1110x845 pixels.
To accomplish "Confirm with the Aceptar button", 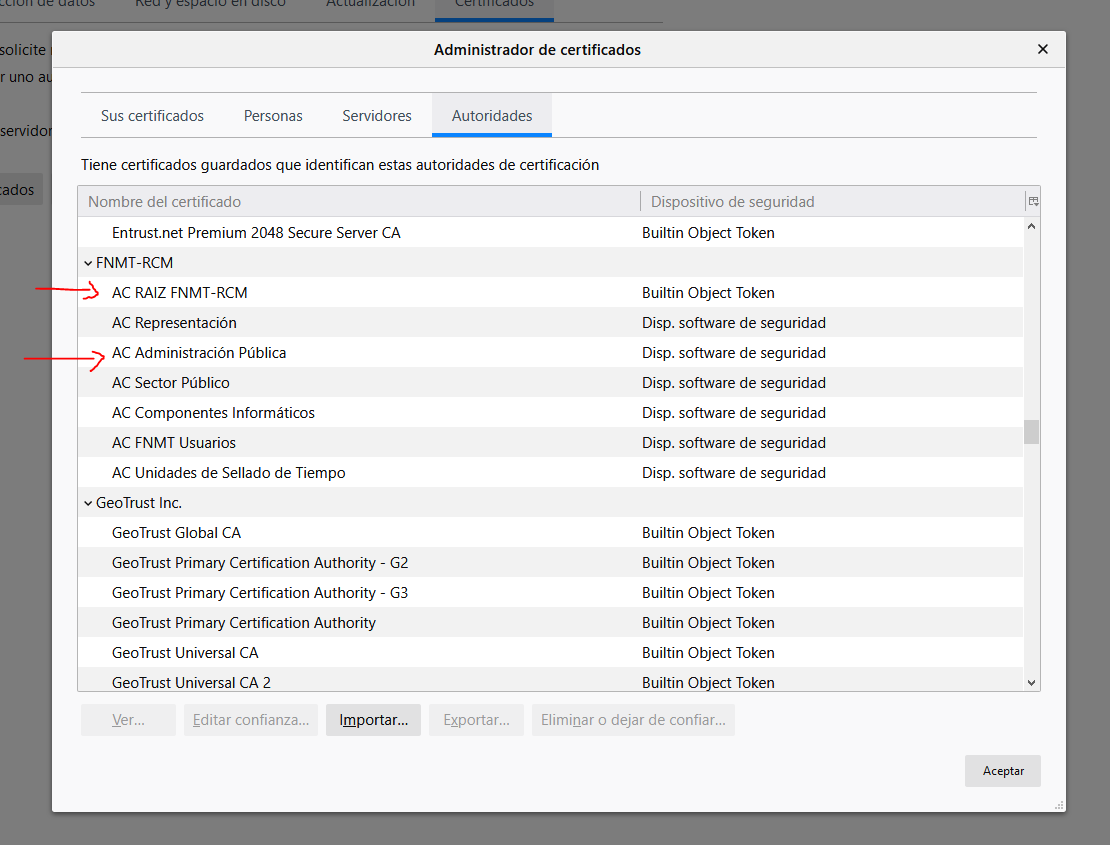I will (1002, 771).
